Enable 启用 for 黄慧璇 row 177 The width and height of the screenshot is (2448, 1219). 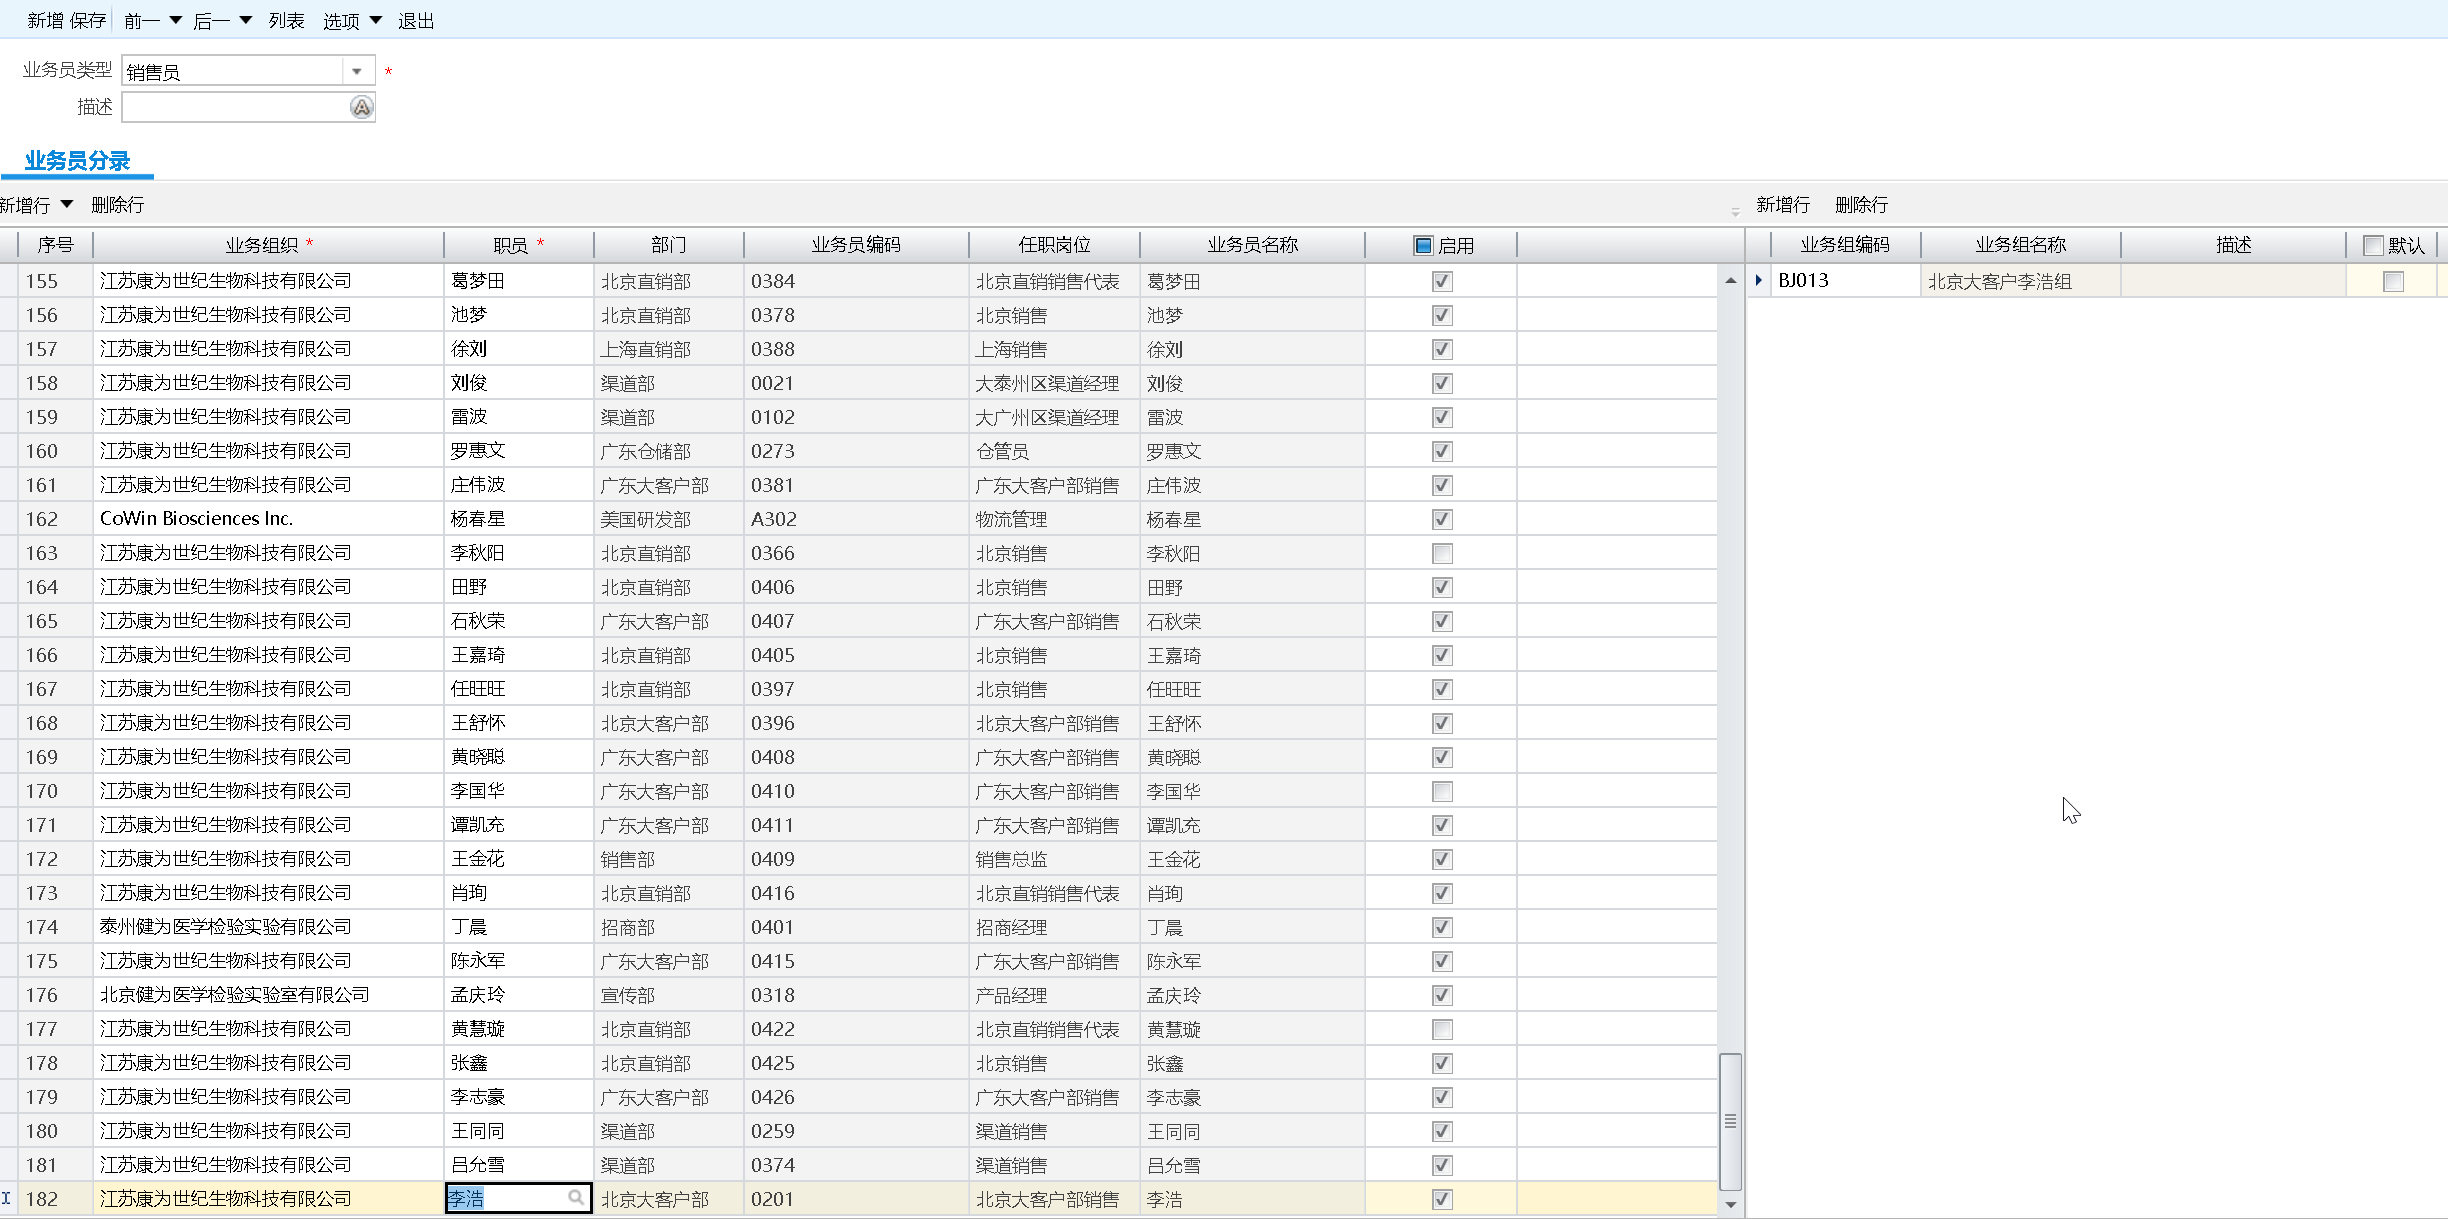click(1441, 1029)
